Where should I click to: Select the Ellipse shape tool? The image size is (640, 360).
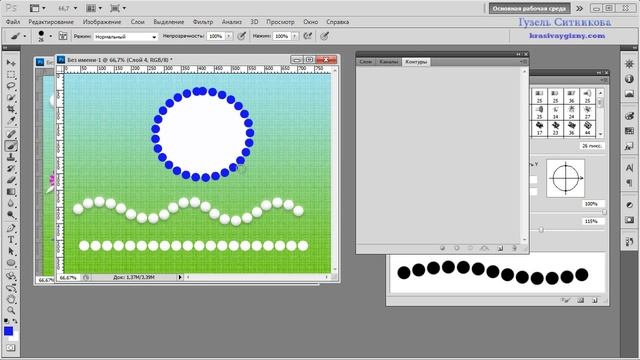pos(11,263)
